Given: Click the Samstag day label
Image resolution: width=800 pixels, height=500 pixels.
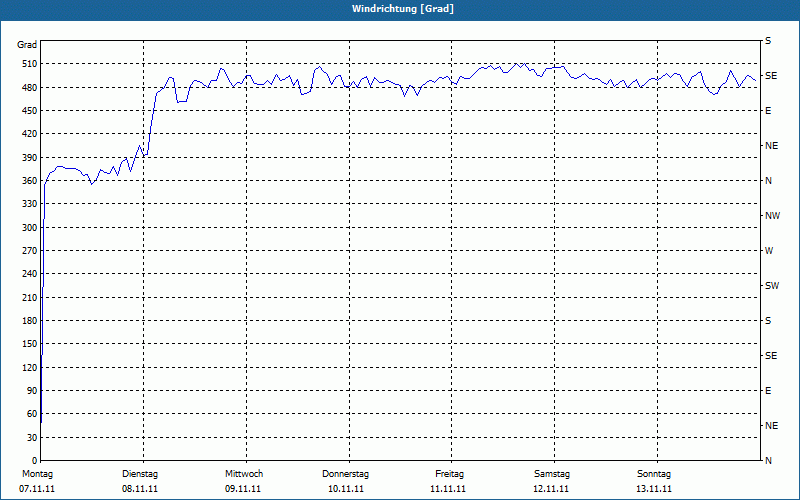Looking at the screenshot, I should [x=552, y=474].
